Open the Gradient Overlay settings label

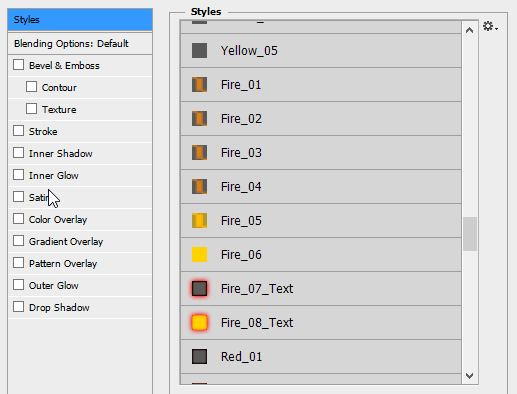pyautogui.click(x=66, y=242)
